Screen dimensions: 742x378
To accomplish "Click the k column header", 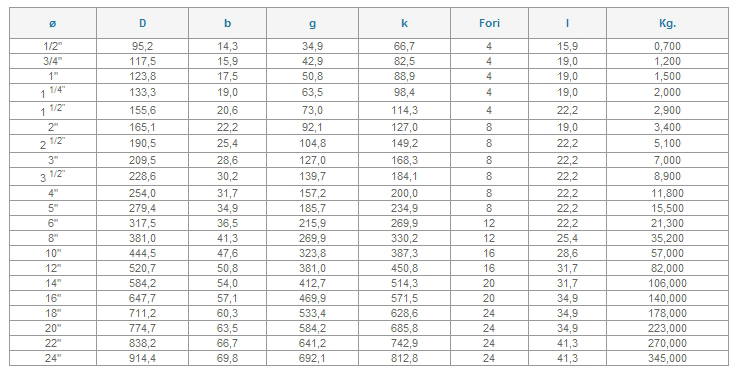I will coord(405,23).
